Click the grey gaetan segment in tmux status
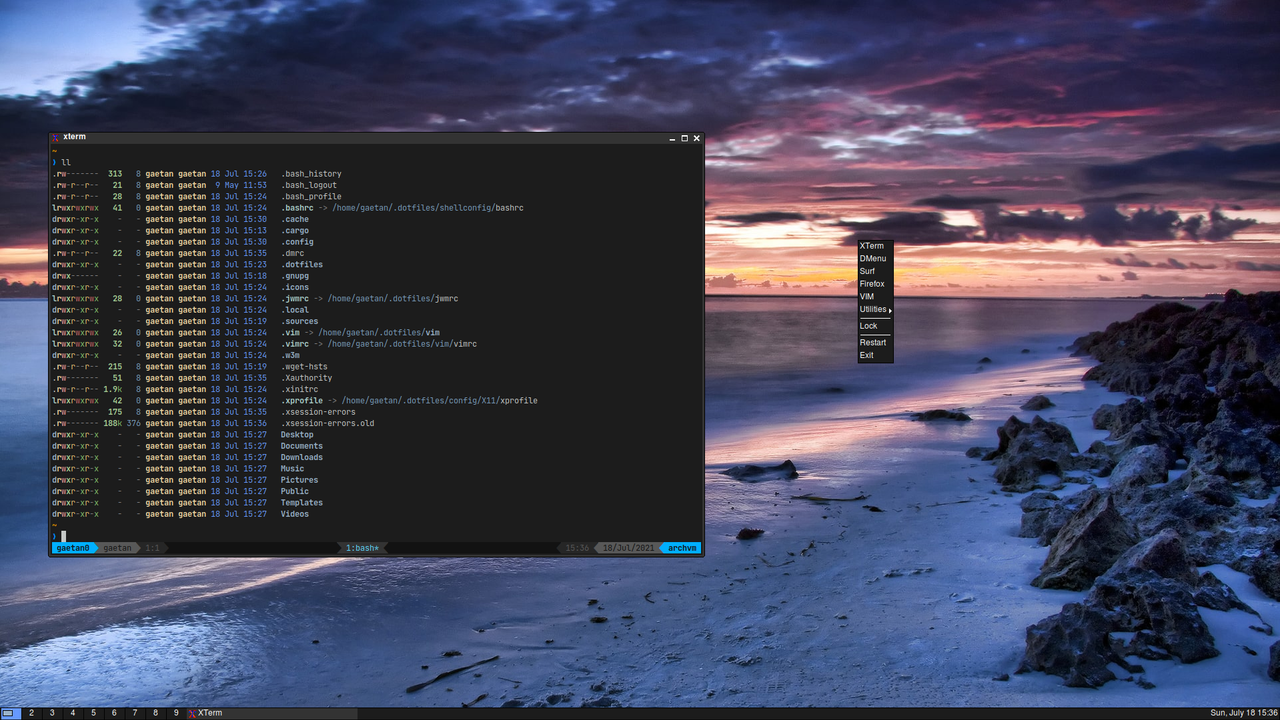This screenshot has width=1280, height=720. pyautogui.click(x=117, y=548)
